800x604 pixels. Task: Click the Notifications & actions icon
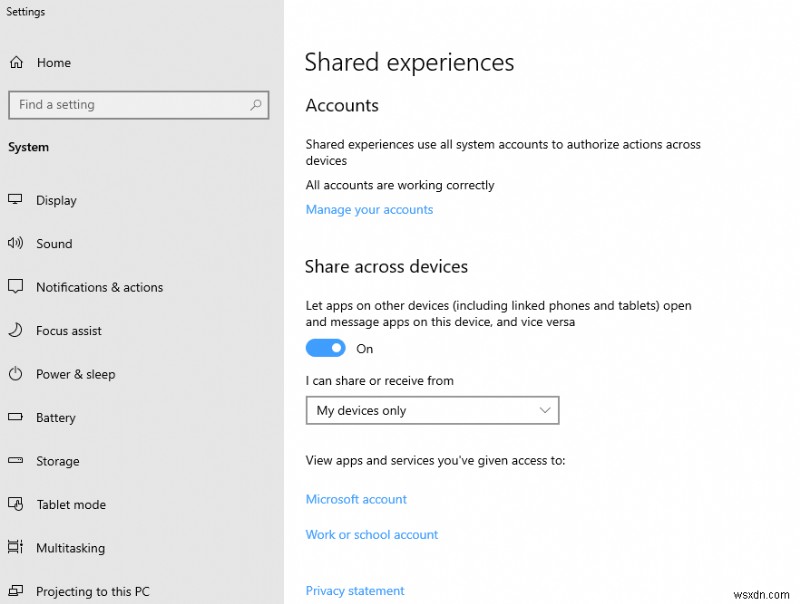click(x=16, y=287)
